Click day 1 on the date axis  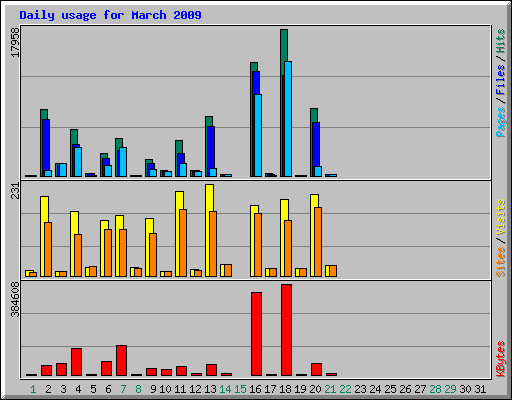tap(33, 389)
